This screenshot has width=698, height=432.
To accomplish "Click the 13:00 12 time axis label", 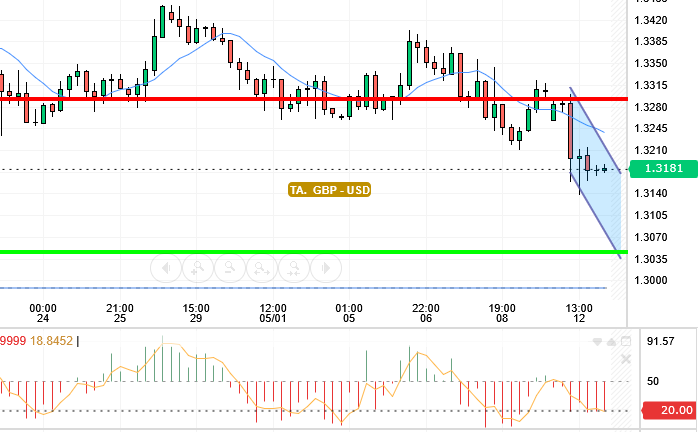I will (x=579, y=313).
